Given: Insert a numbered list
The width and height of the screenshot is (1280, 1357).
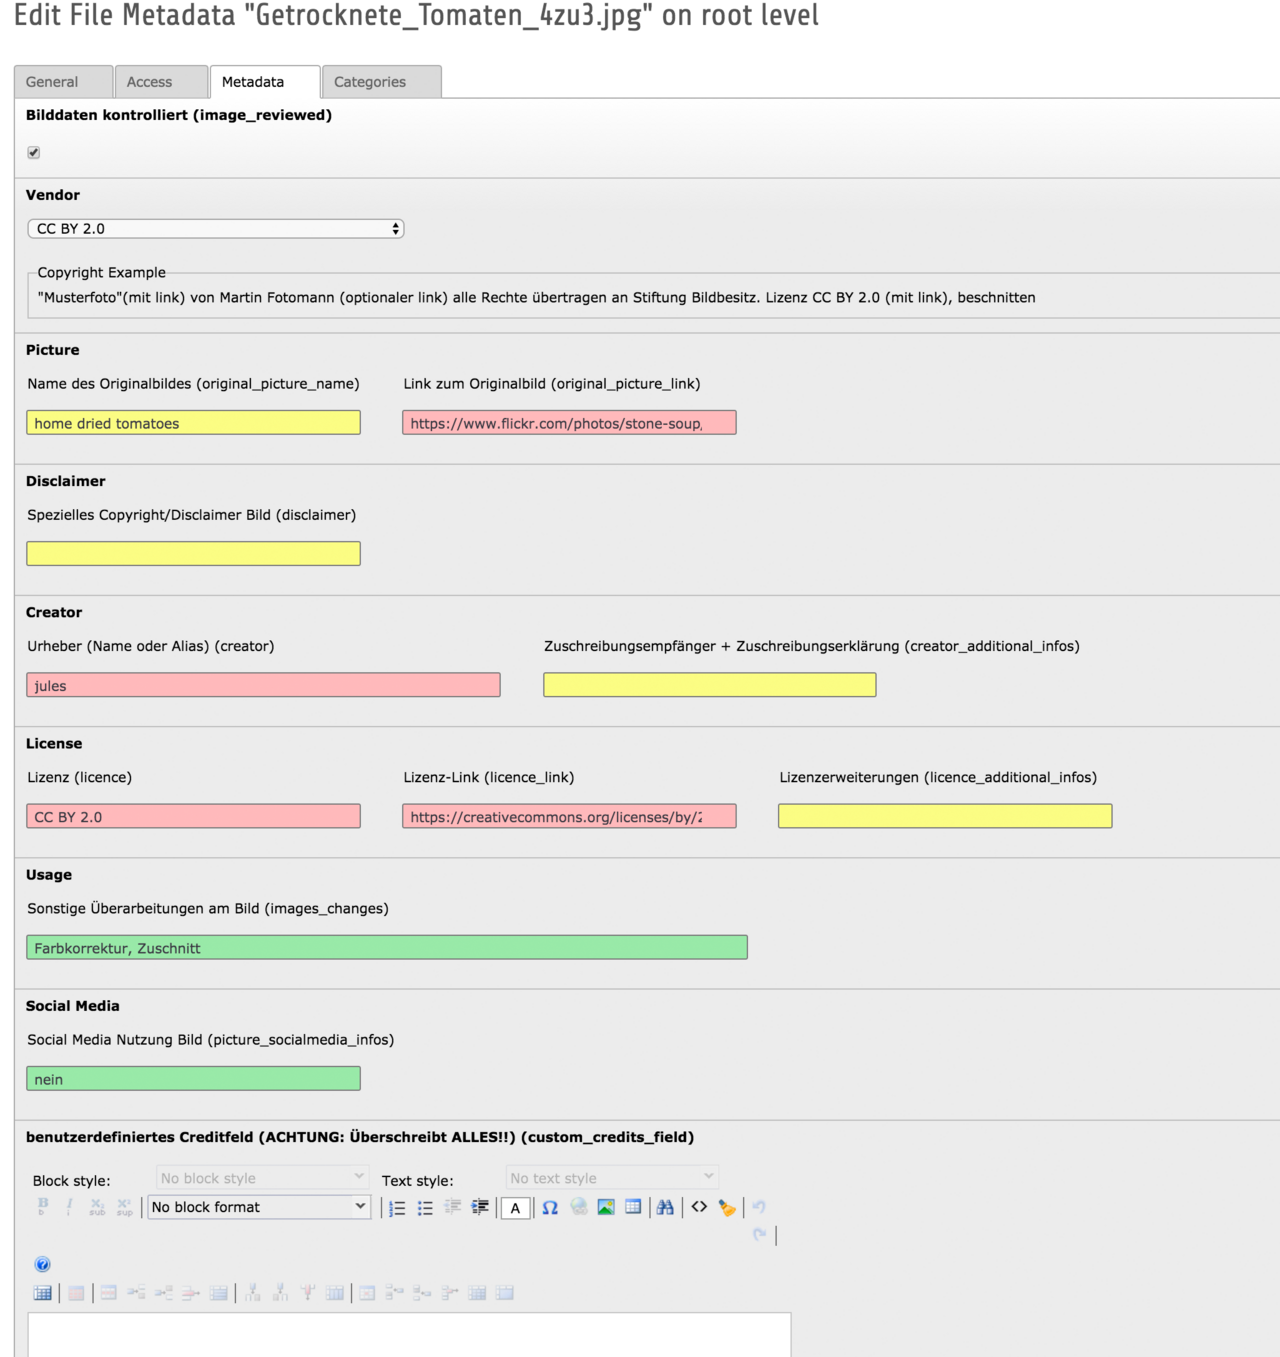Looking at the screenshot, I should (397, 1207).
